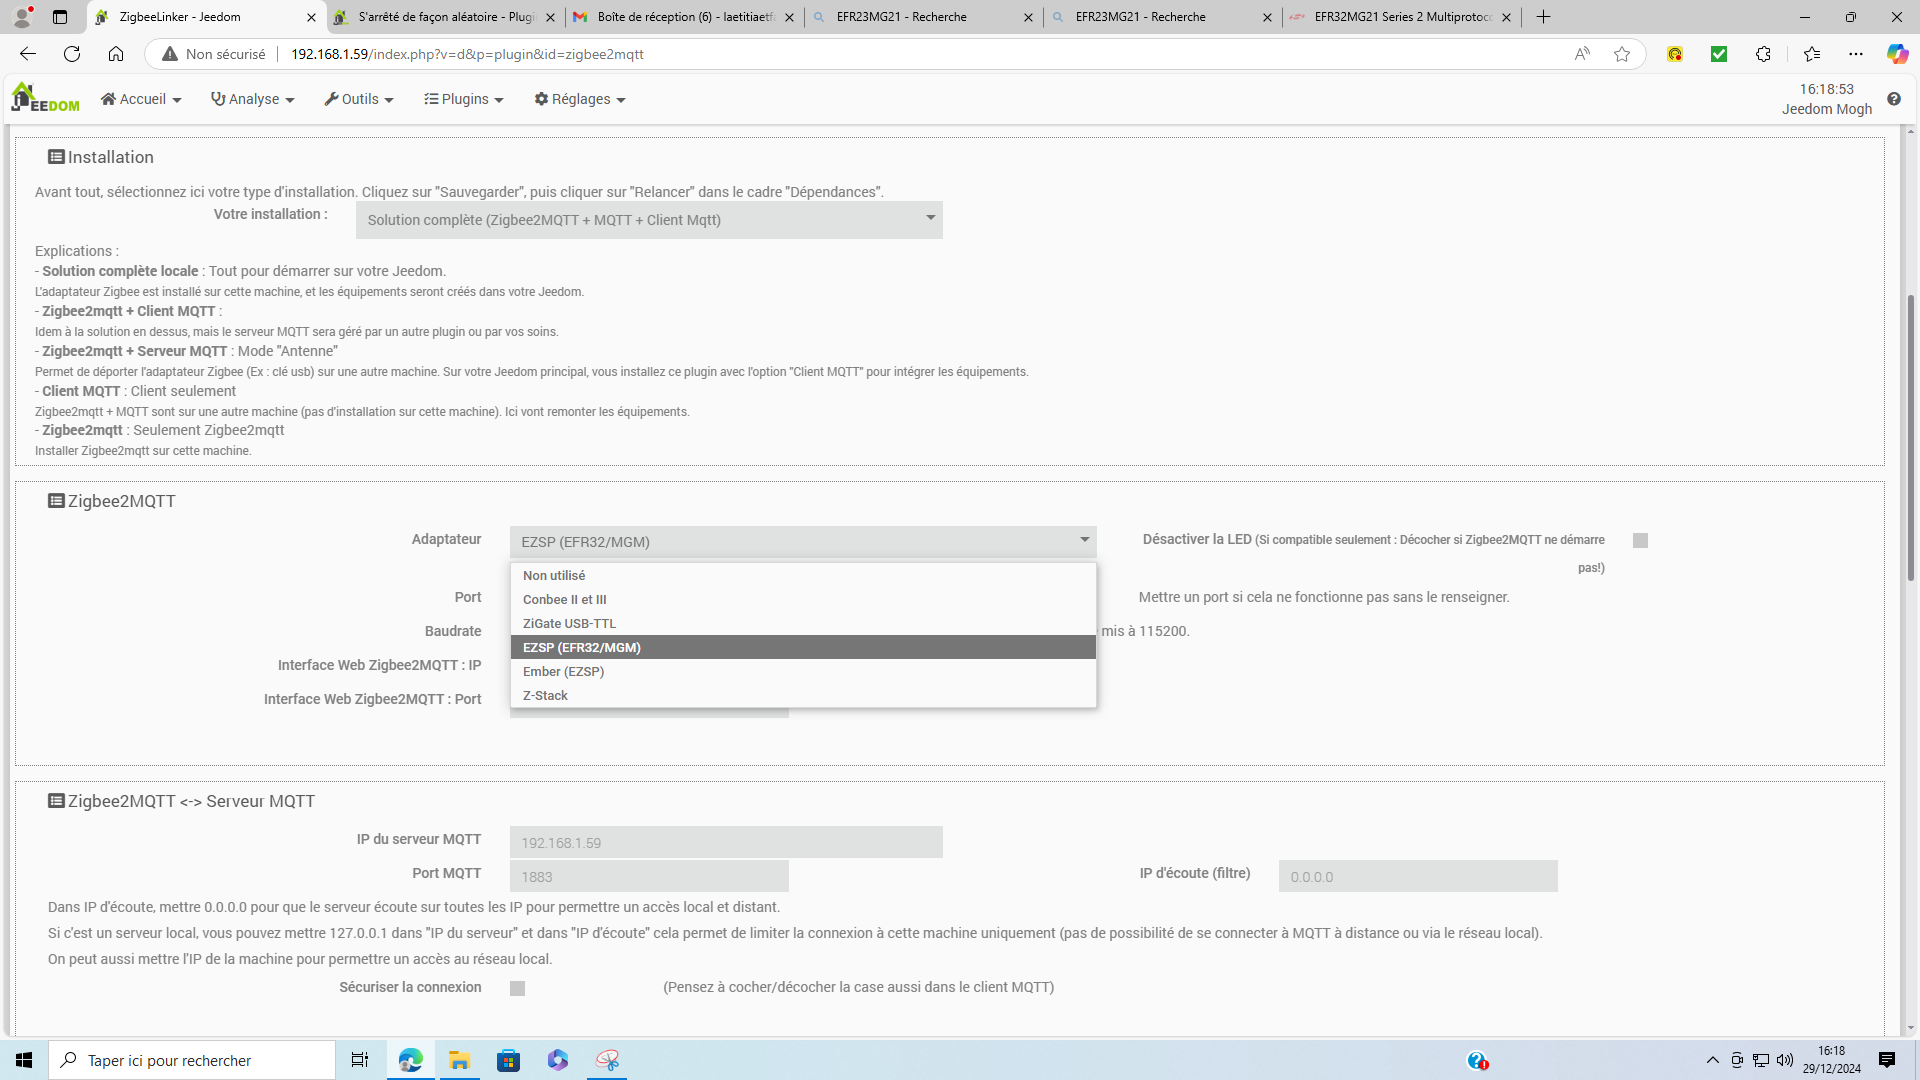Switch to S'arrêté de façon aléatoire tab
This screenshot has height=1080, width=1920.
coord(445,17)
